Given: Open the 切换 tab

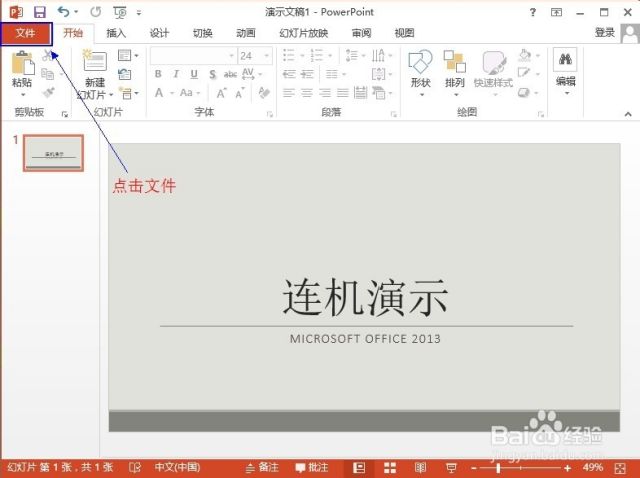Looking at the screenshot, I should 202,33.
